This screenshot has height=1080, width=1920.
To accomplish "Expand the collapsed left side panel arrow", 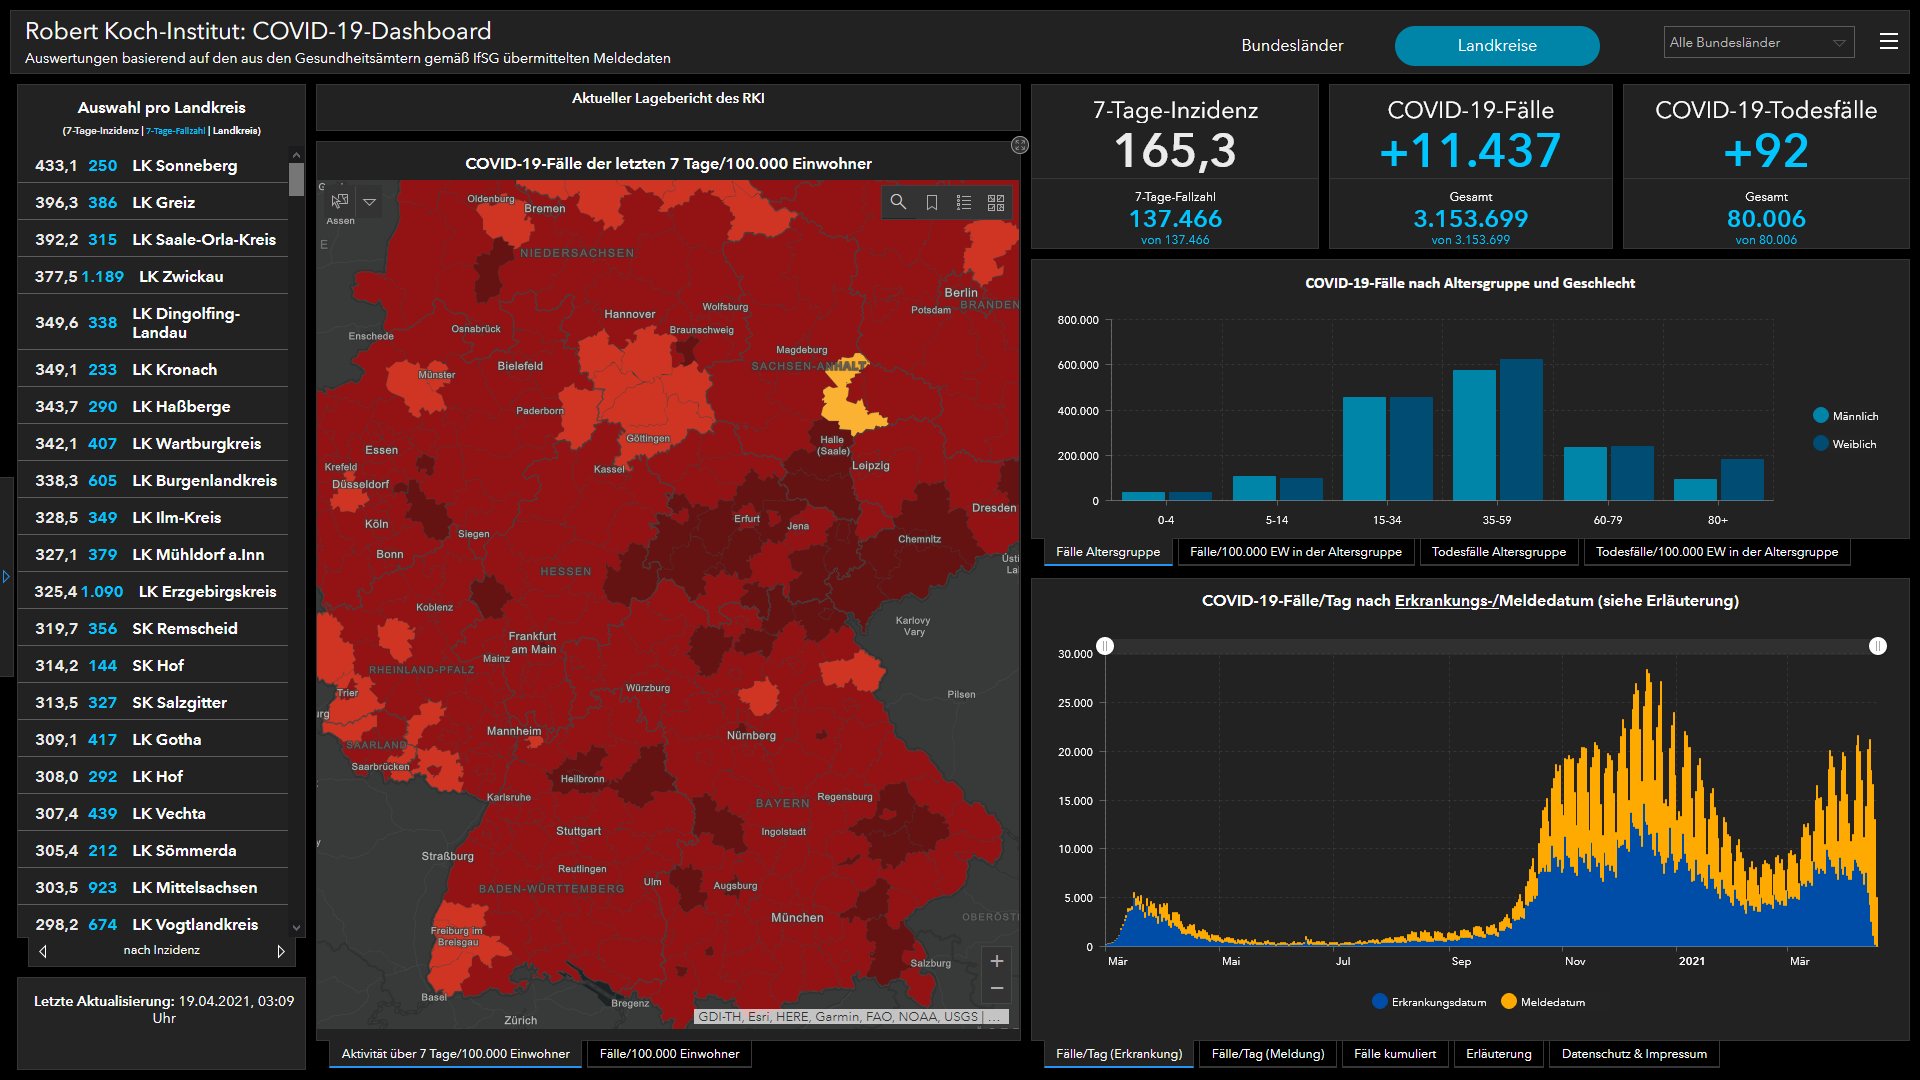I will coord(6,577).
